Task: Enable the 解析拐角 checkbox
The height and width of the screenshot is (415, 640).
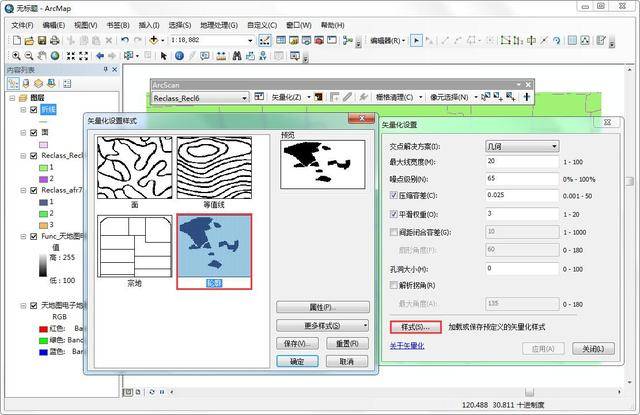Action: [393, 285]
